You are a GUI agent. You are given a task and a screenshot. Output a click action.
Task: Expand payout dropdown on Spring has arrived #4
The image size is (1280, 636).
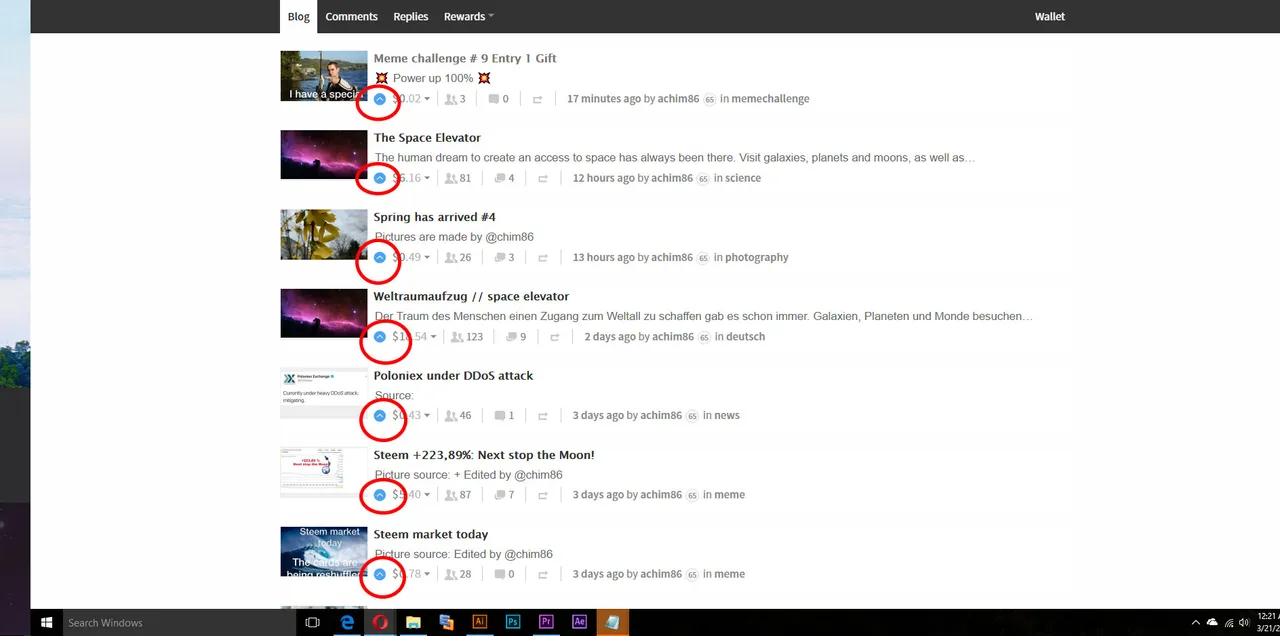click(x=427, y=258)
